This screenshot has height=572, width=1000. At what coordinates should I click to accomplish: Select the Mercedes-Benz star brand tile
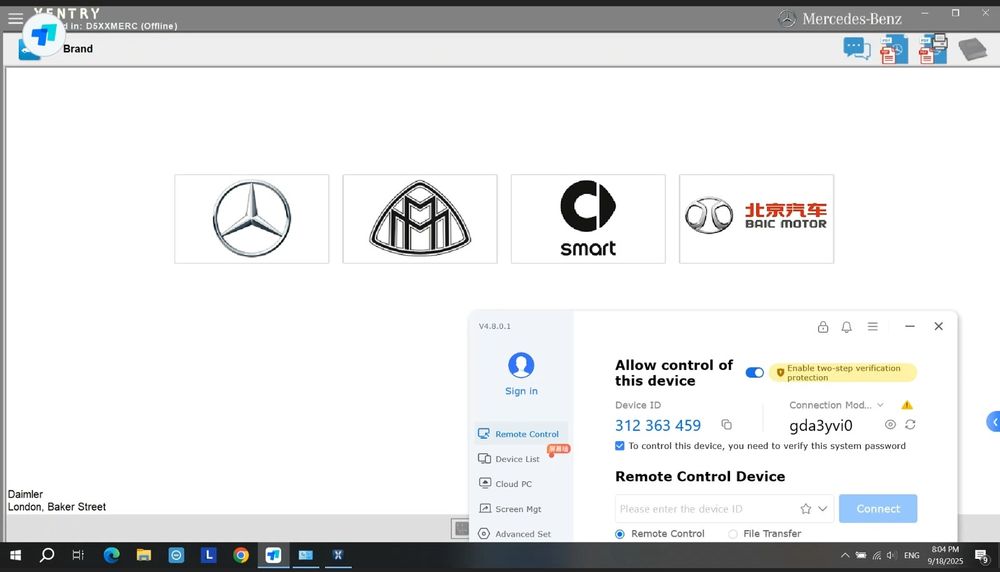[x=252, y=219]
